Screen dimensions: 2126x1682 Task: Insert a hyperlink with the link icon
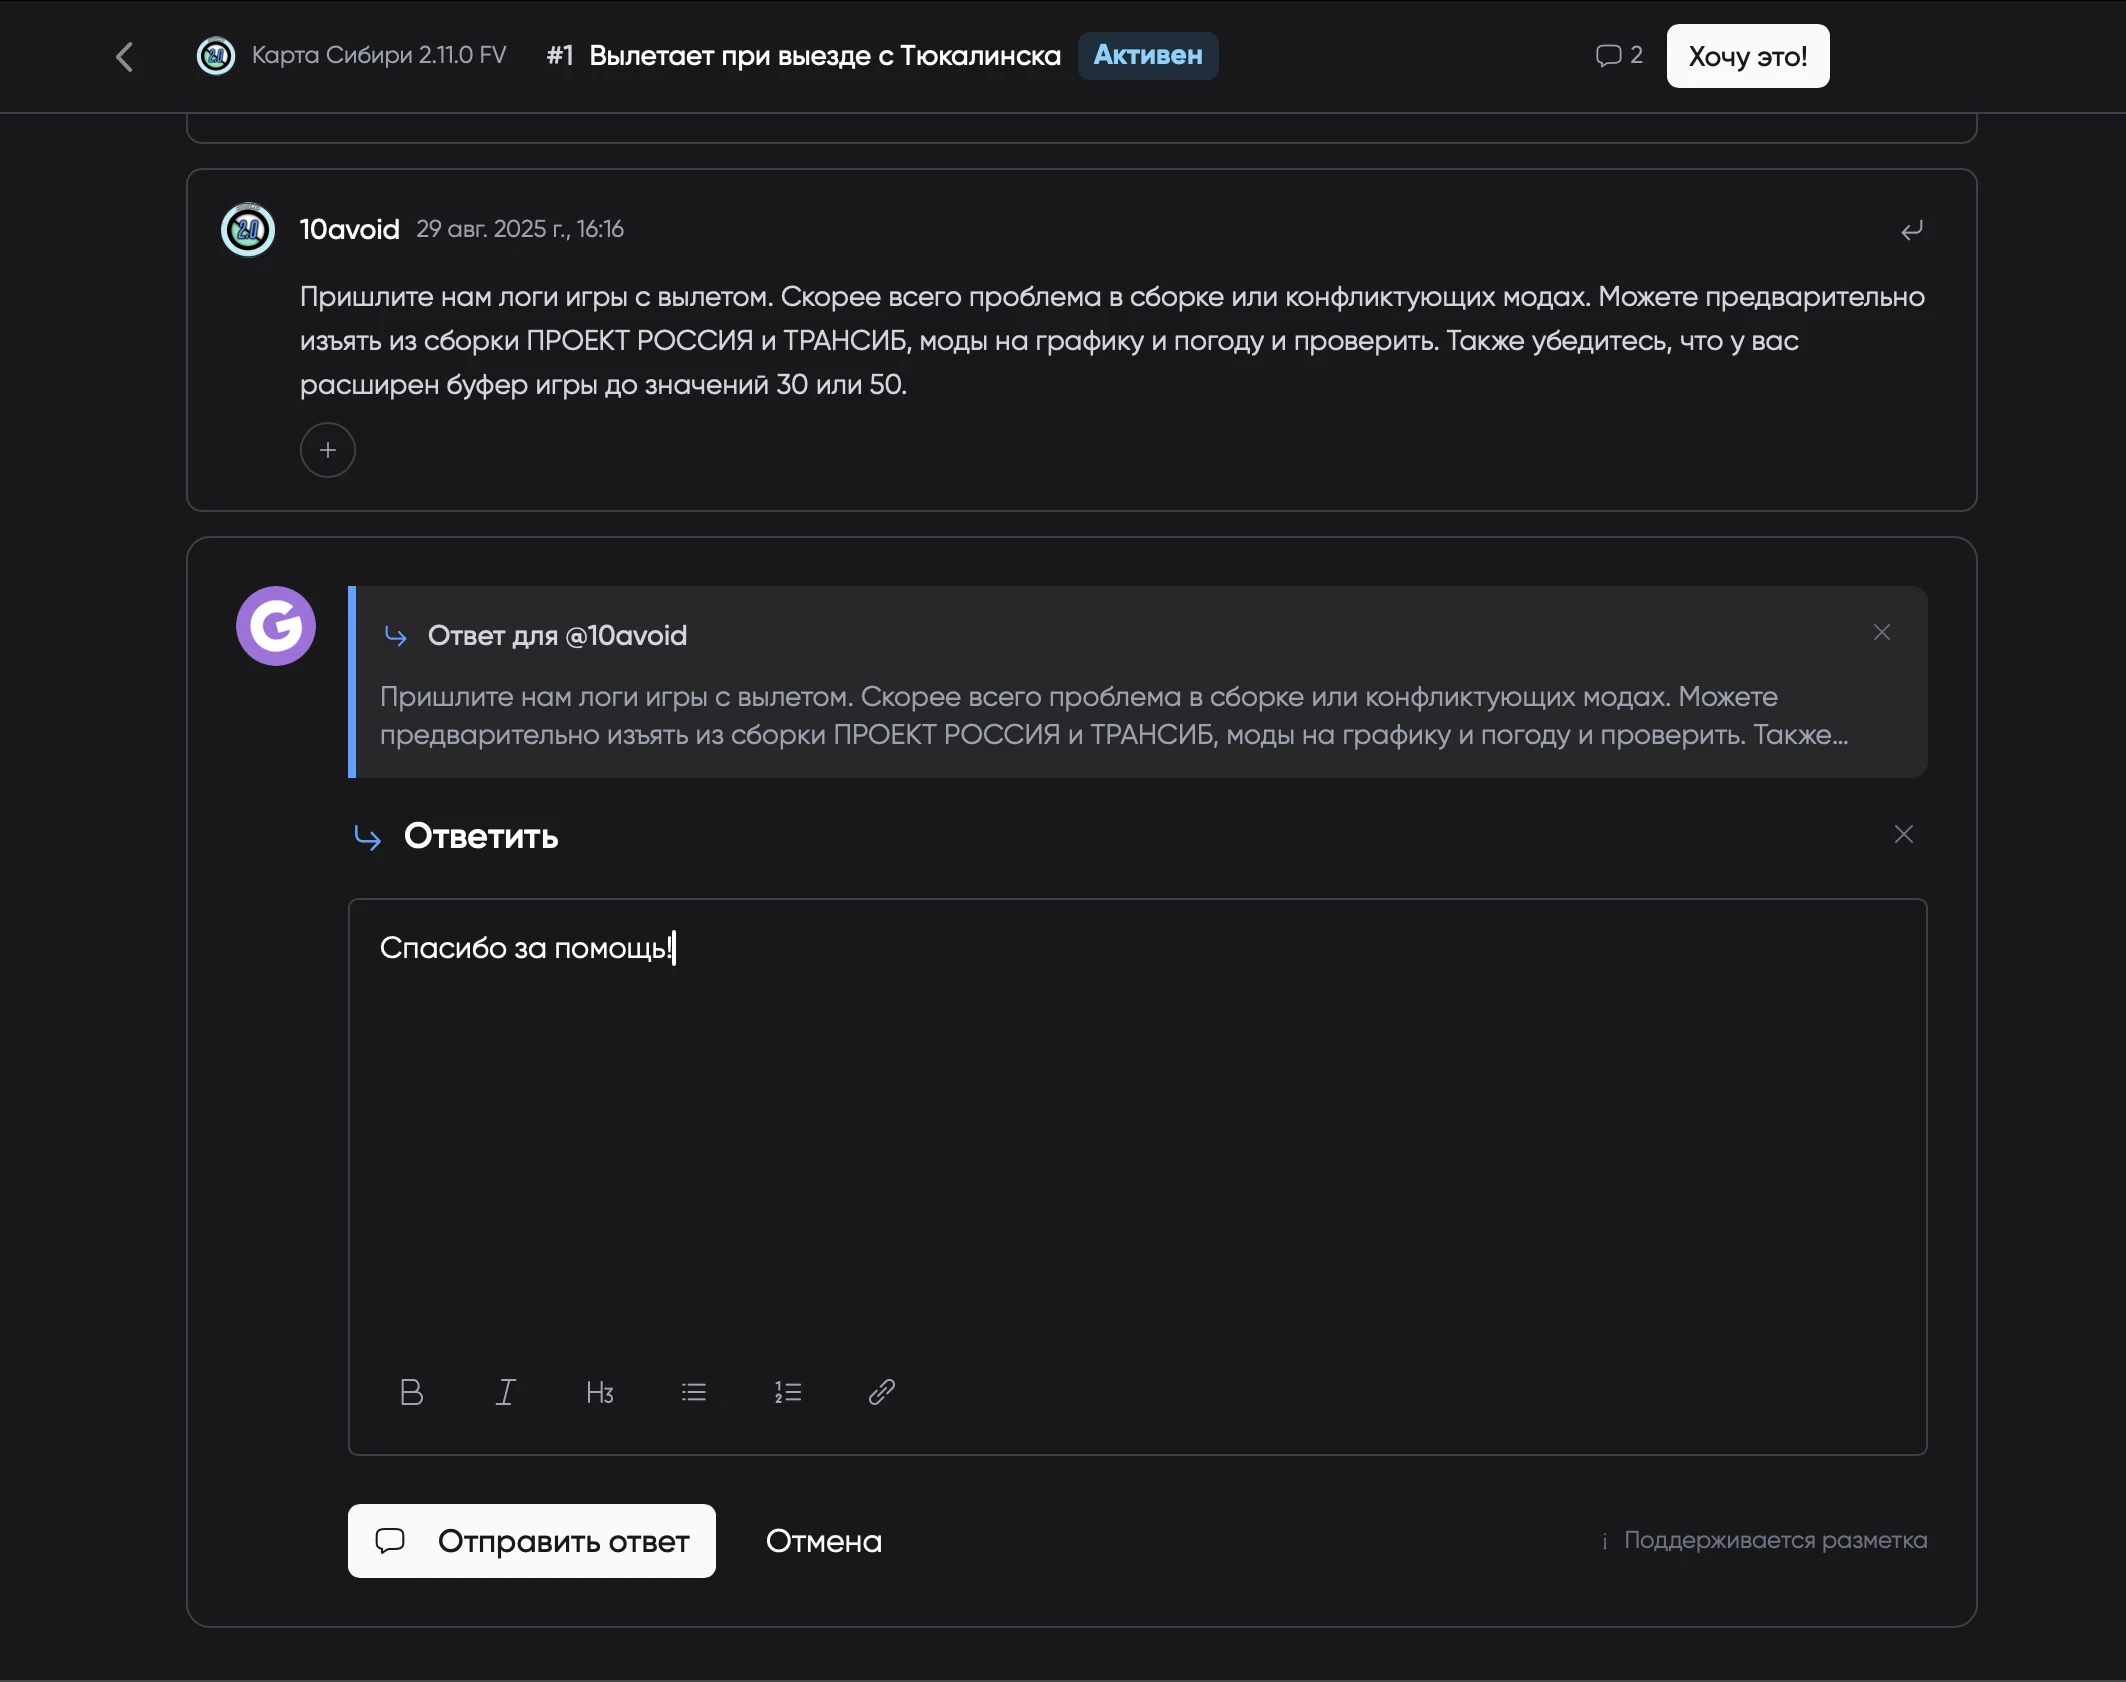pos(881,1392)
